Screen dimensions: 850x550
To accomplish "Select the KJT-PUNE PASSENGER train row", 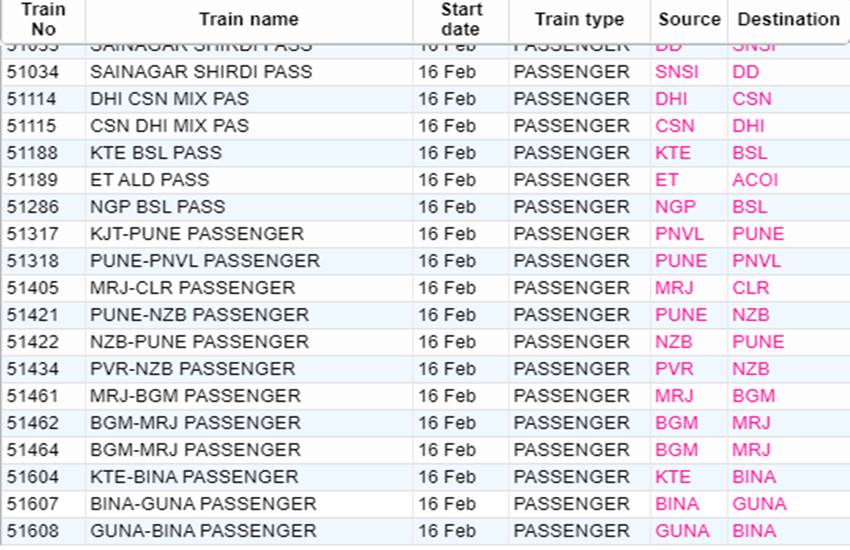I will click(425, 234).
